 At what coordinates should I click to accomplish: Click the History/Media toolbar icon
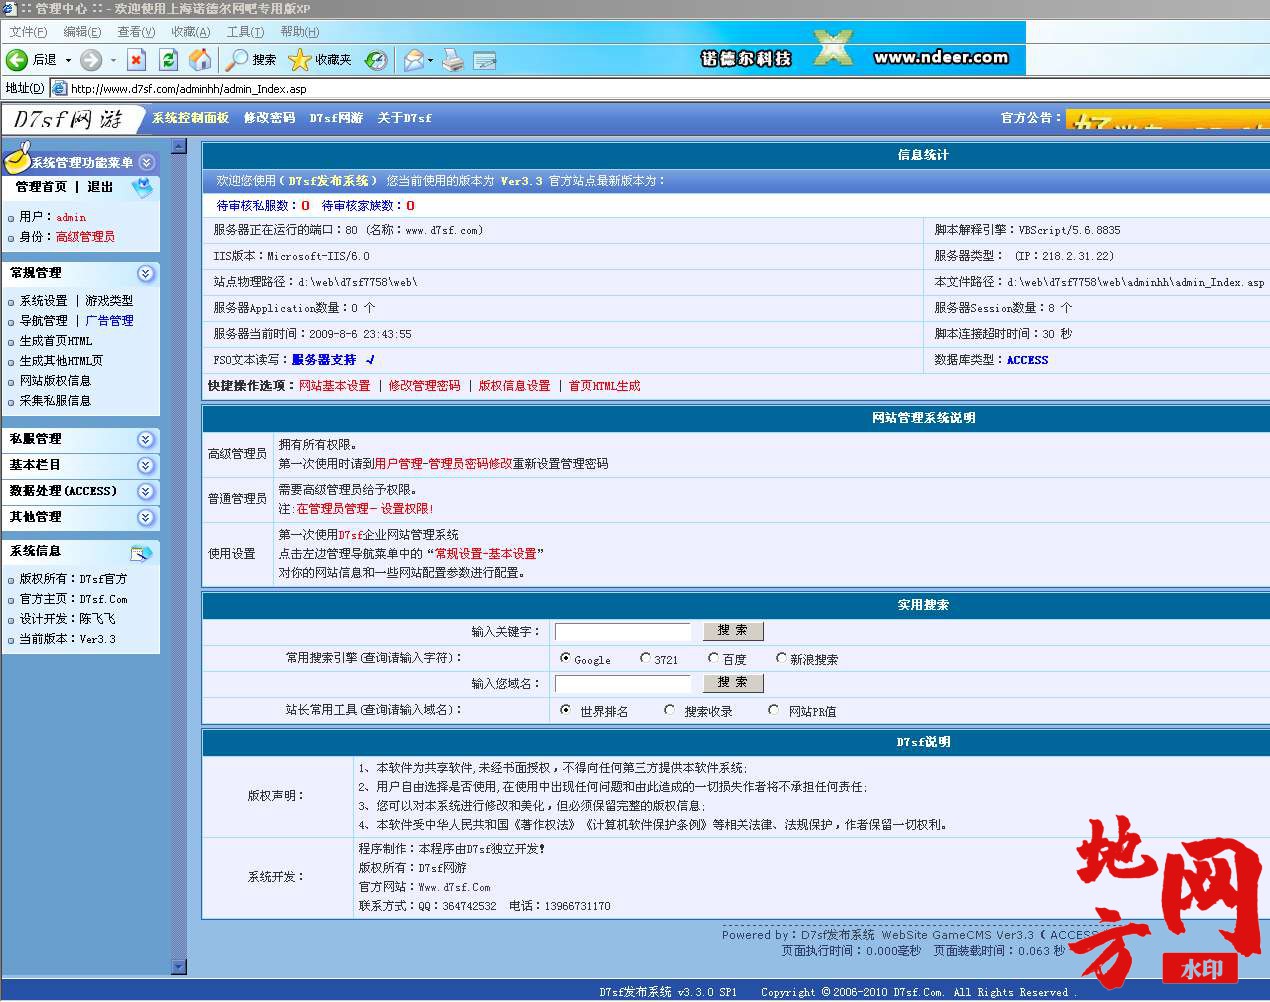[376, 60]
